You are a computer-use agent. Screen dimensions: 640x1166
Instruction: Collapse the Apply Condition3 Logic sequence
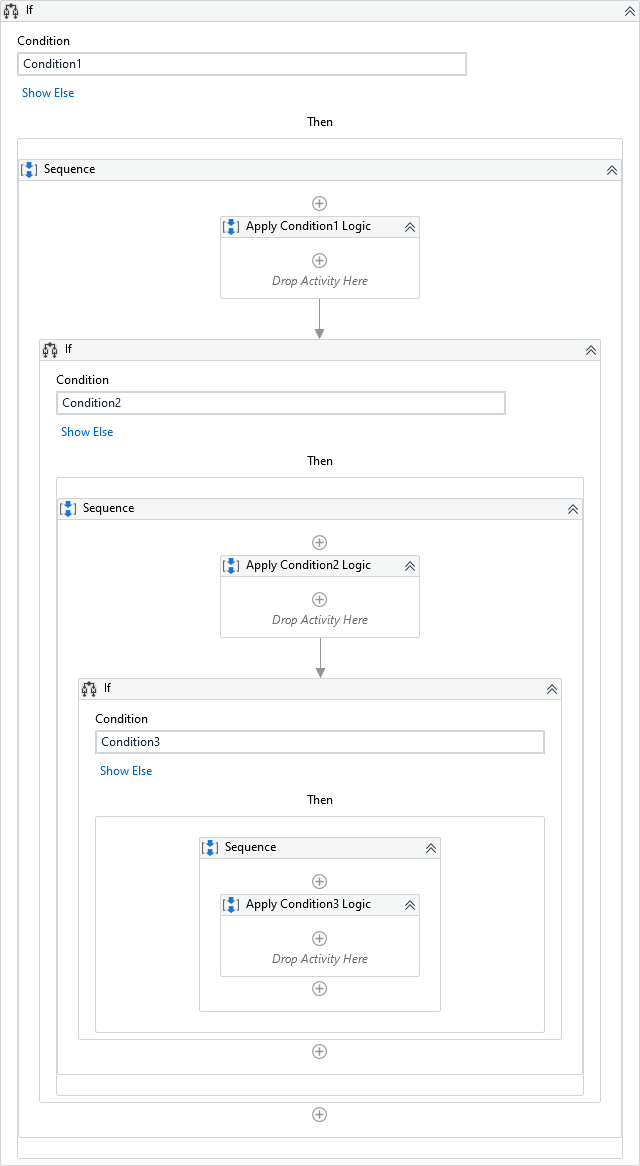(409, 905)
